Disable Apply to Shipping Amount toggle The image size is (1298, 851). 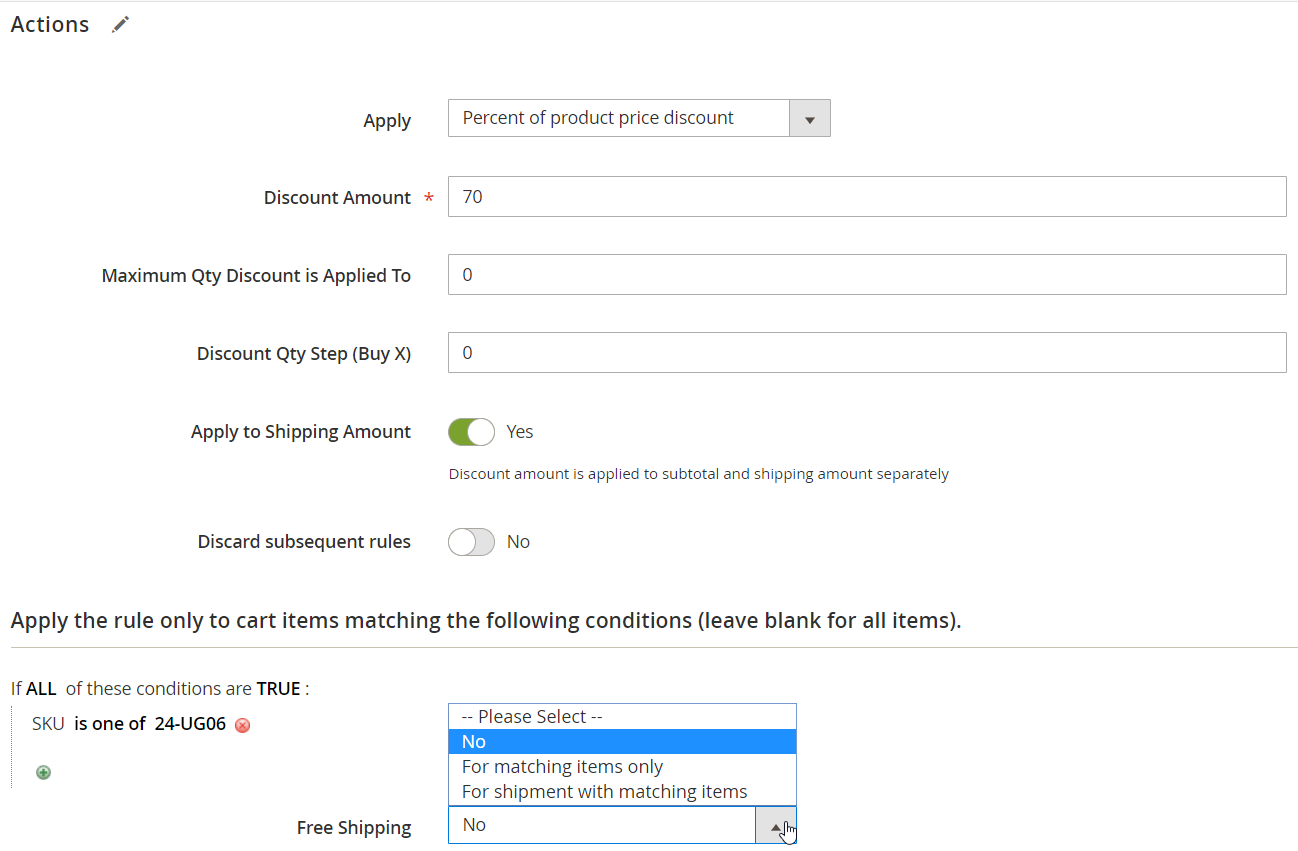click(471, 432)
